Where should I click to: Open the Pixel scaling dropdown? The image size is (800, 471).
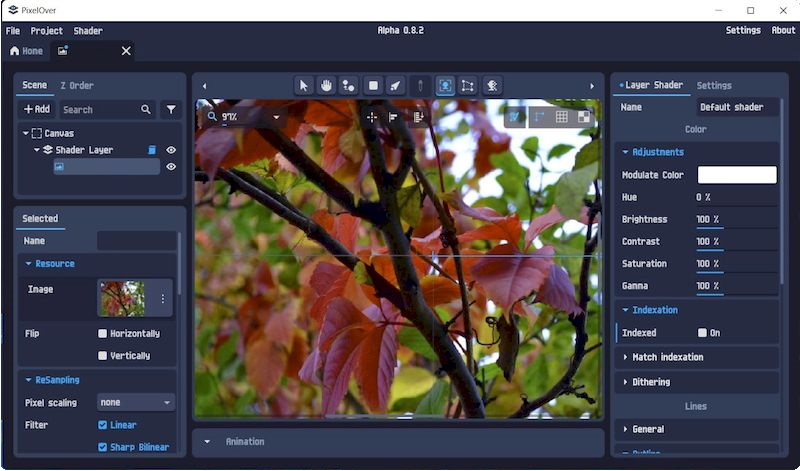pos(136,403)
